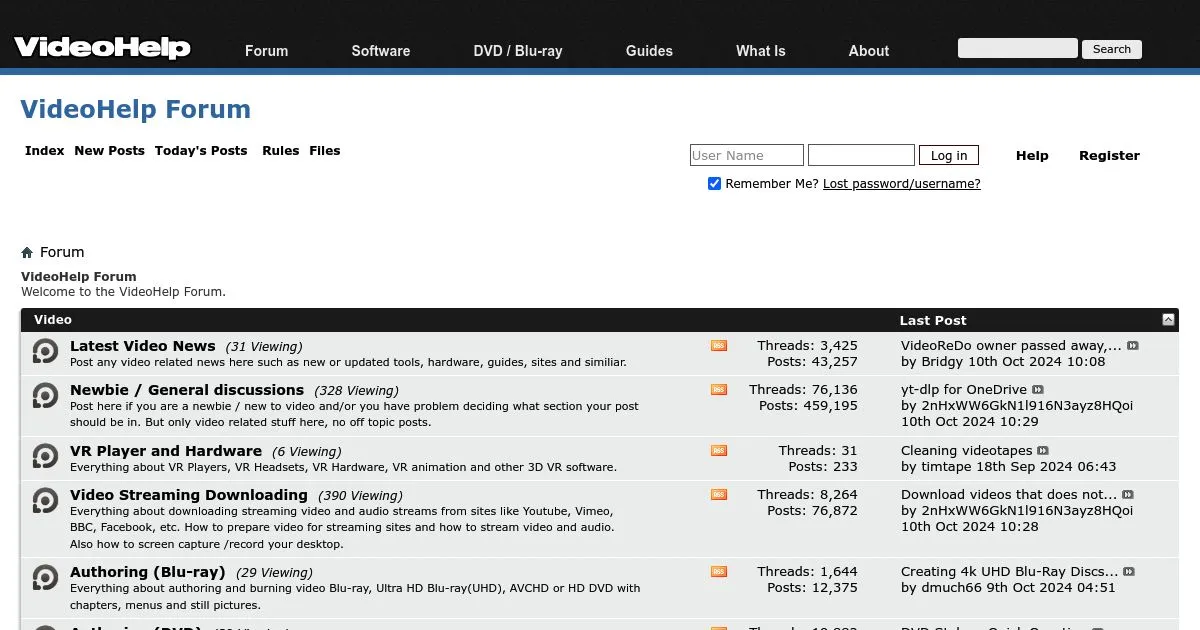Open the About menu

click(869, 51)
